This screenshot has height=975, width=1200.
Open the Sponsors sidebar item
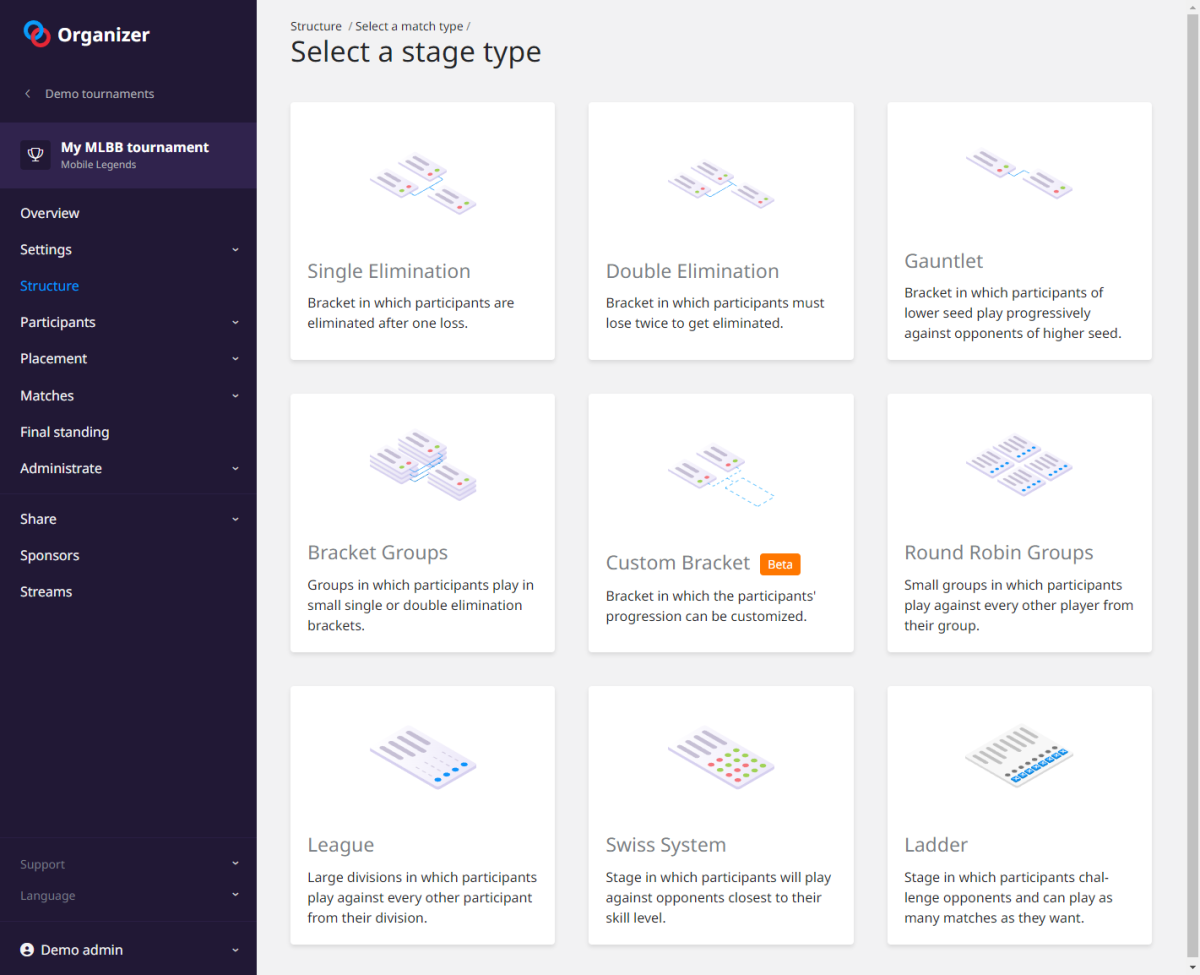(x=50, y=555)
